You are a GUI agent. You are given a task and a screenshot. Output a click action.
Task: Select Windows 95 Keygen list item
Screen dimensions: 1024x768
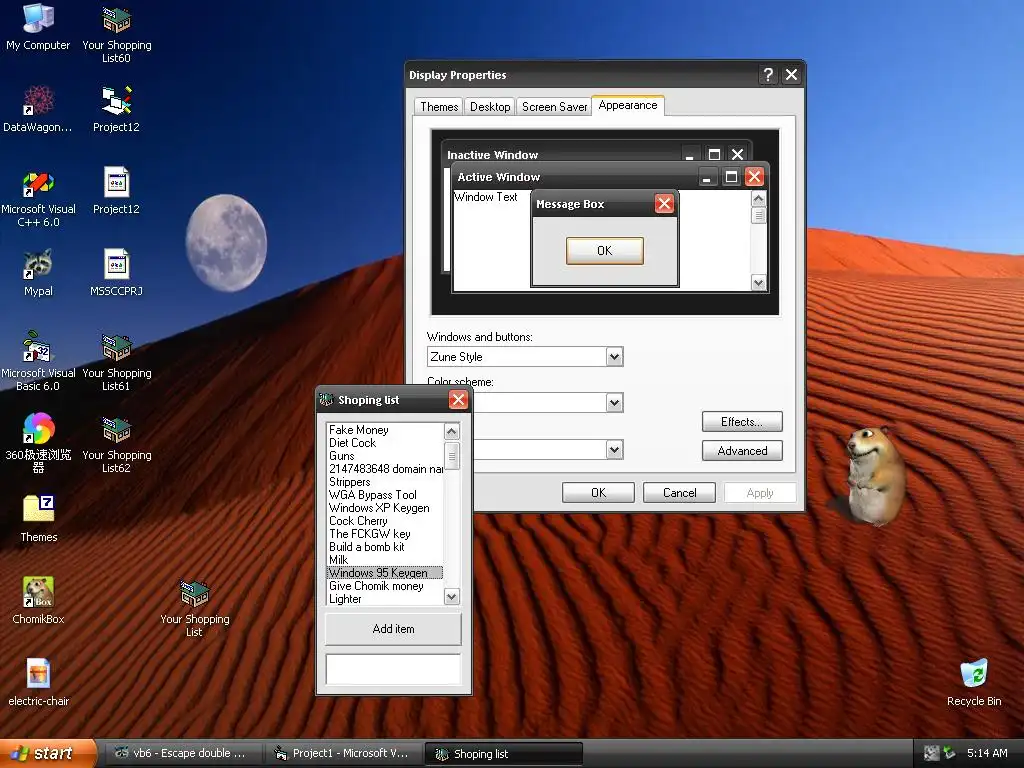(x=385, y=573)
